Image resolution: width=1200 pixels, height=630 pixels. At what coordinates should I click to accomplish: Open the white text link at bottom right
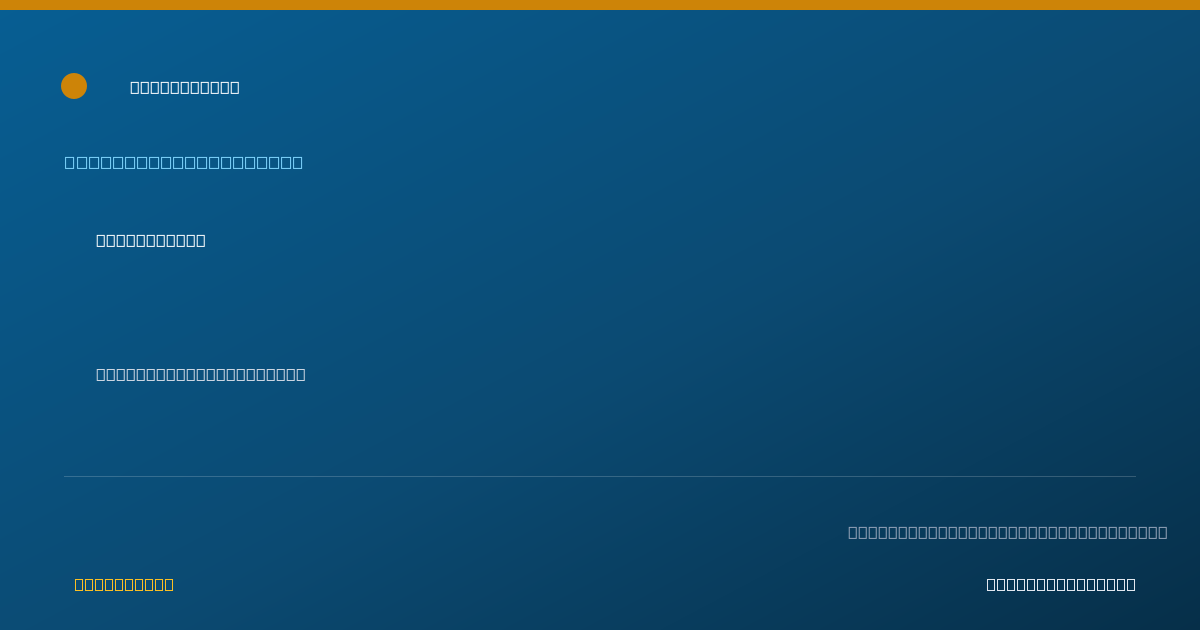[x=1061, y=584]
